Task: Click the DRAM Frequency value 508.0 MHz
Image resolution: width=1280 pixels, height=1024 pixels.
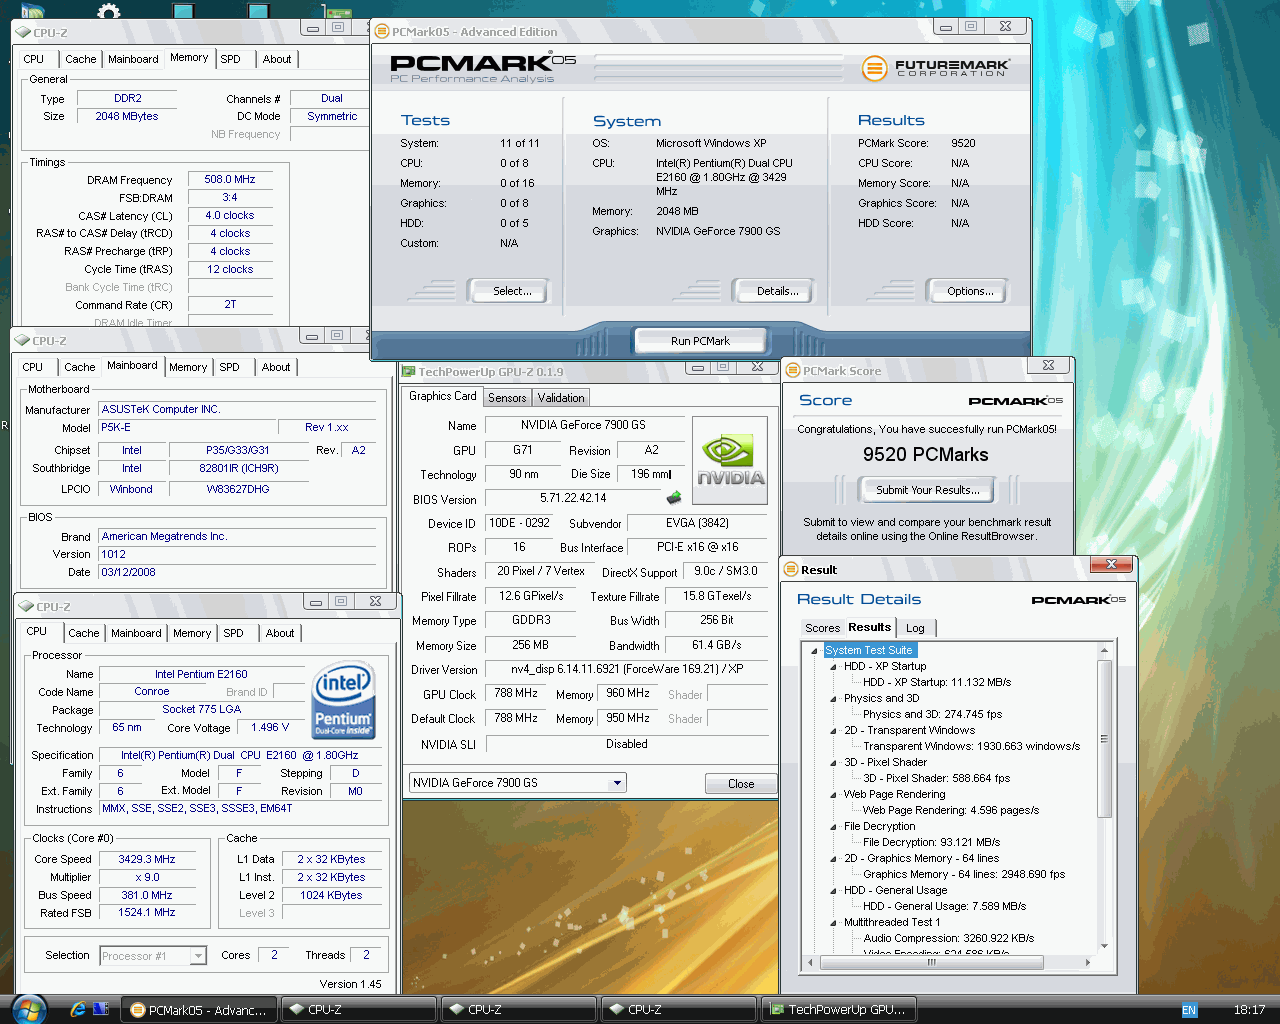Action: [x=230, y=180]
